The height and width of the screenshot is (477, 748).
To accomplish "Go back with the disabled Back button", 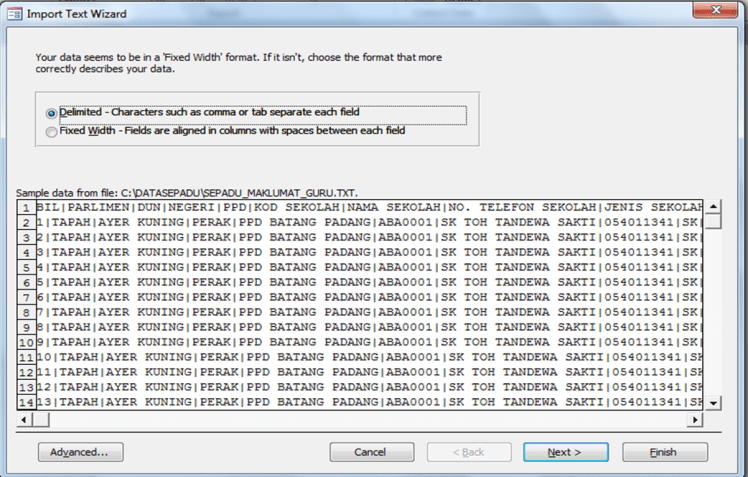I will [x=469, y=452].
